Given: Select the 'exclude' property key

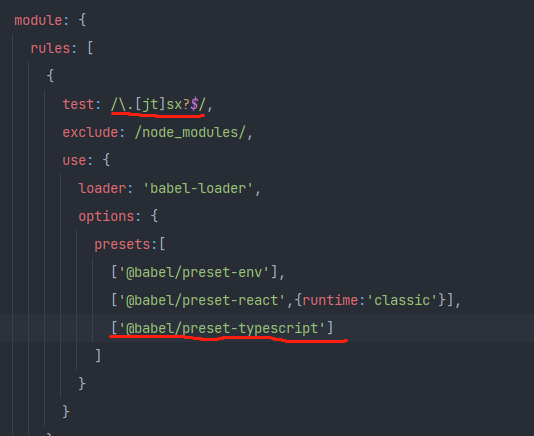Looking at the screenshot, I should coord(90,132).
